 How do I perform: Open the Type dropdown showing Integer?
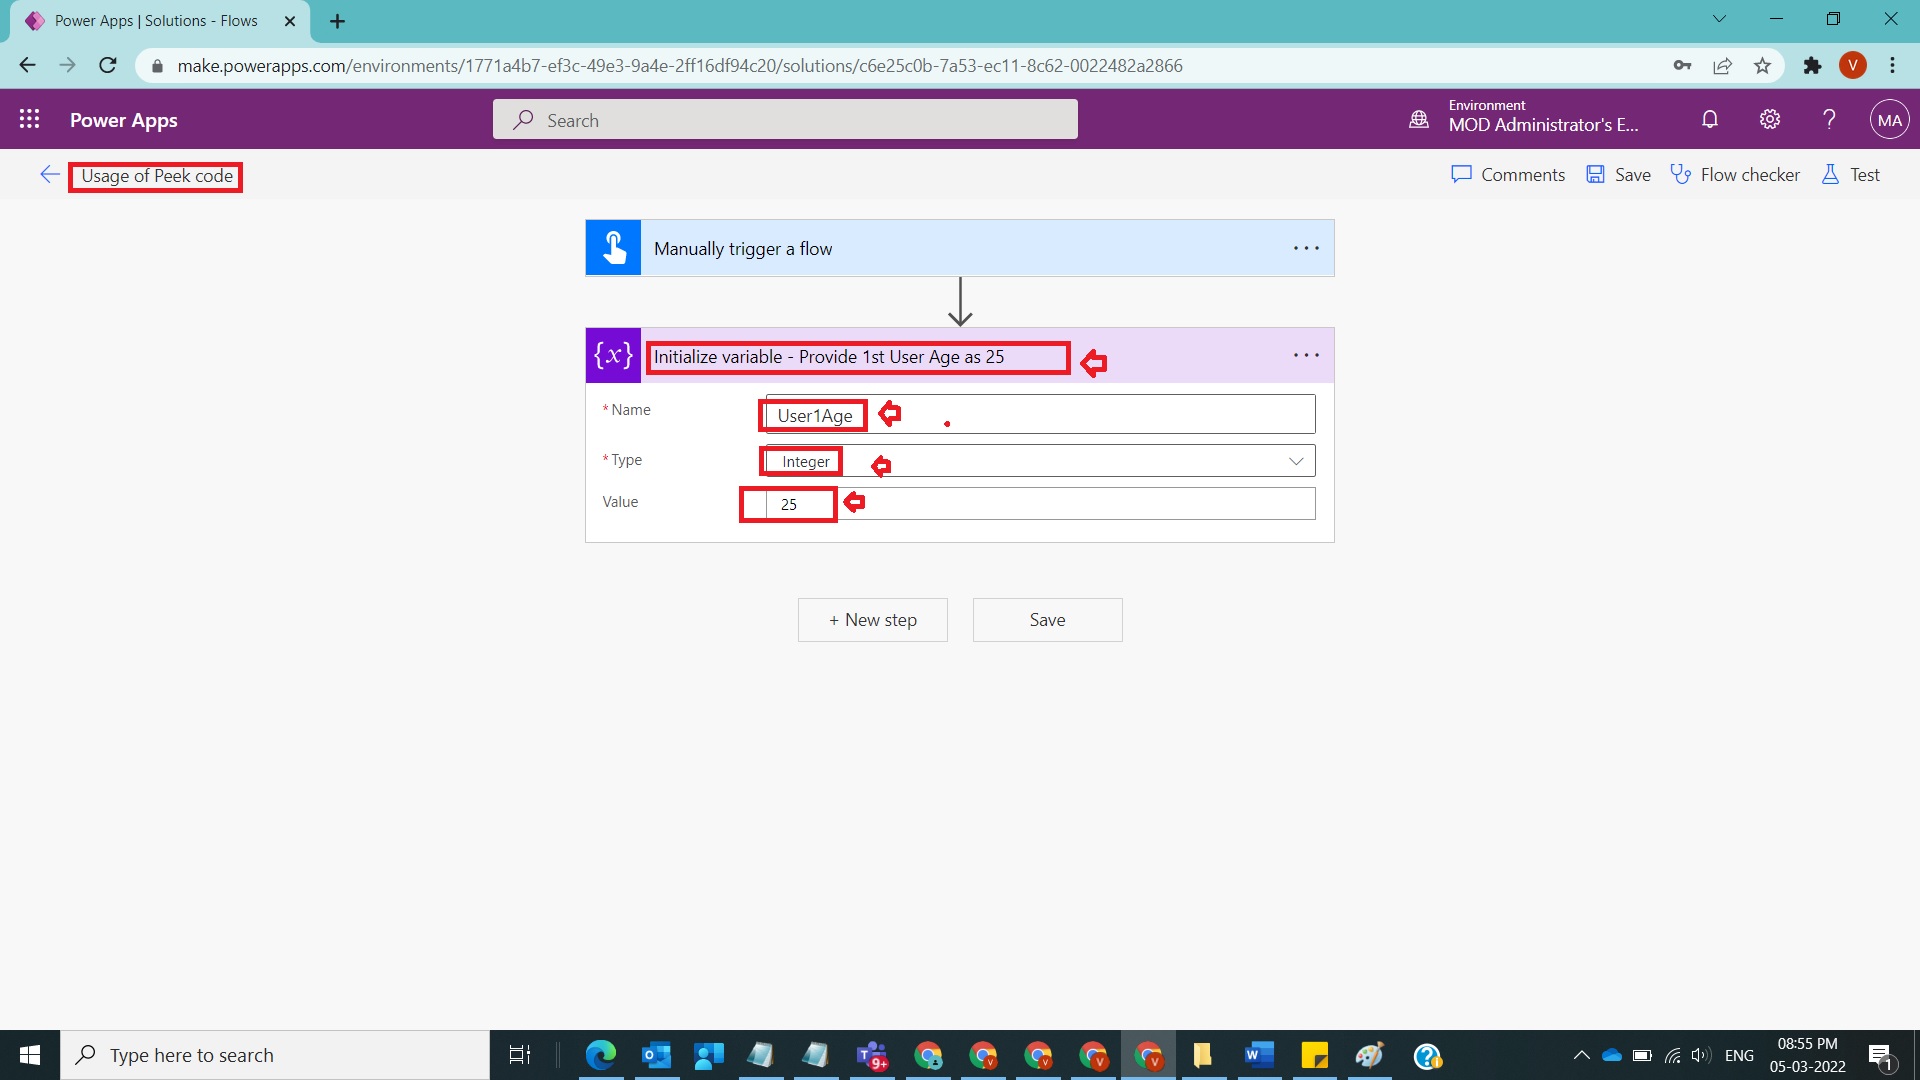(x=1296, y=460)
